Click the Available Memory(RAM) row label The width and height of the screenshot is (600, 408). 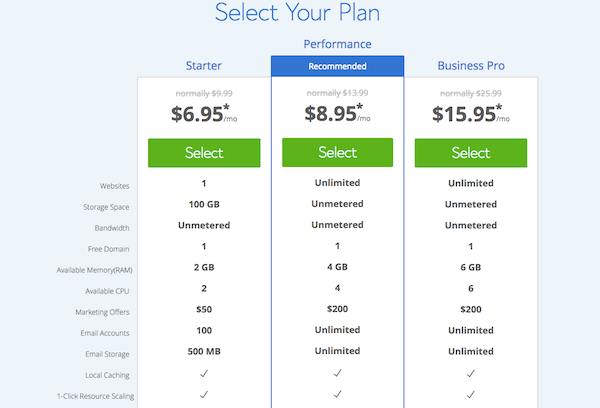coord(94,270)
